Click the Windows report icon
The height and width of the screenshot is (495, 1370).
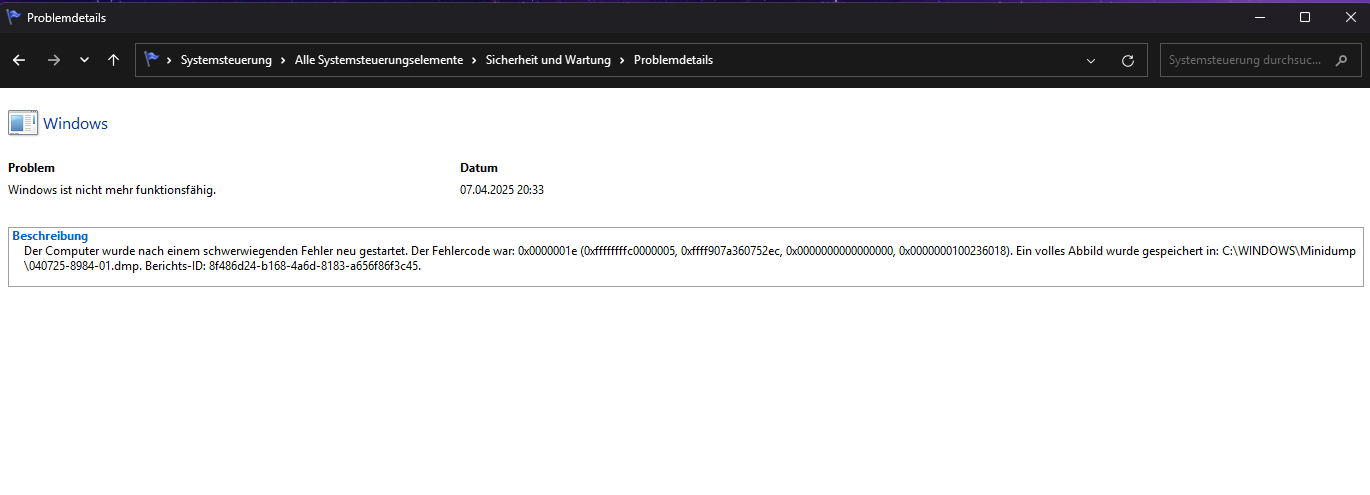click(x=23, y=123)
